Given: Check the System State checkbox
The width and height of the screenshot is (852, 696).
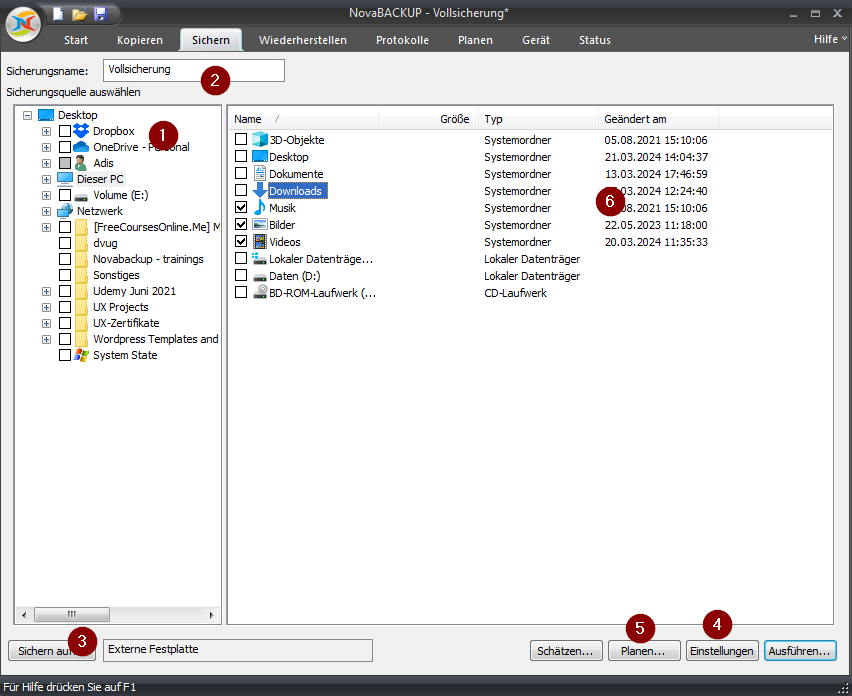Looking at the screenshot, I should 65,355.
